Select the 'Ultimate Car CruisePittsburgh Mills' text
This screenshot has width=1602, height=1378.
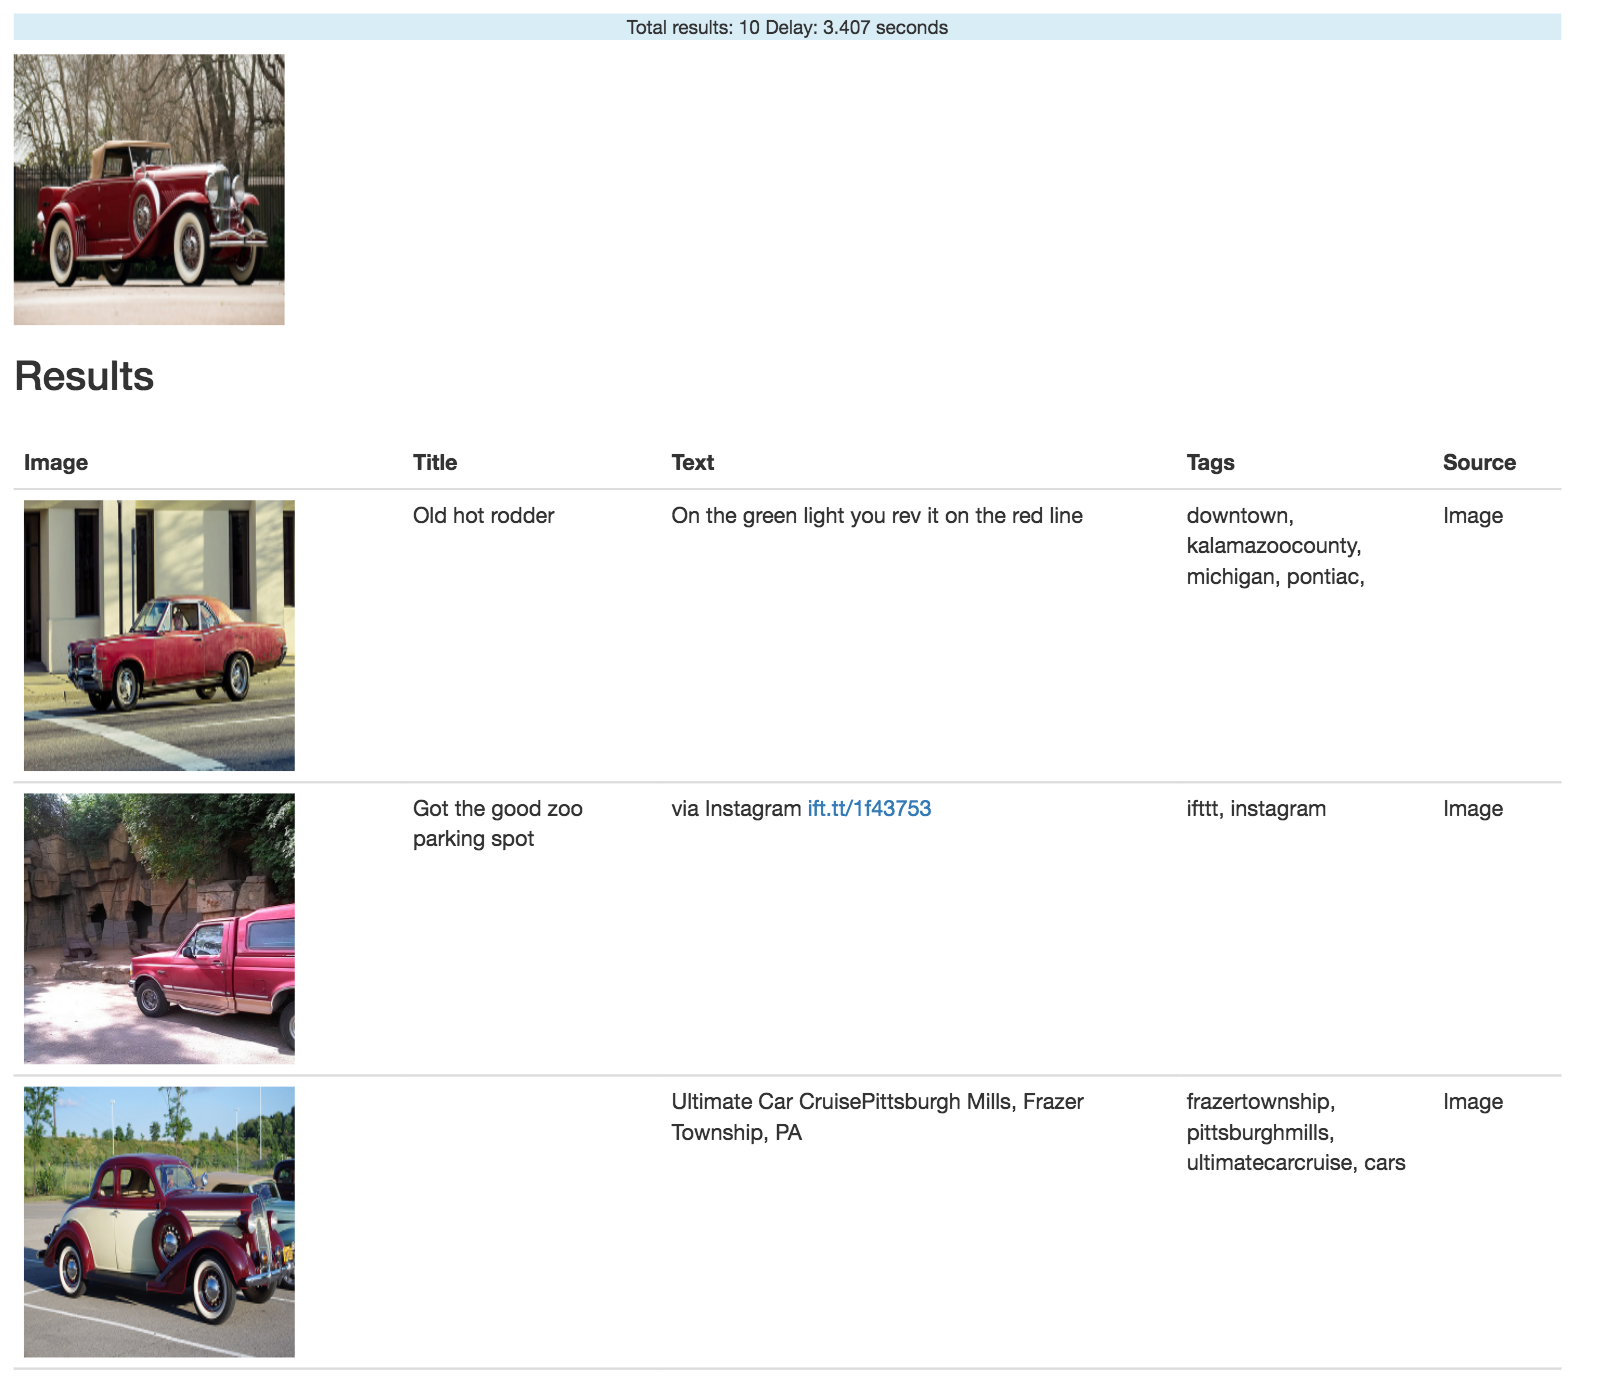[x=877, y=1117]
